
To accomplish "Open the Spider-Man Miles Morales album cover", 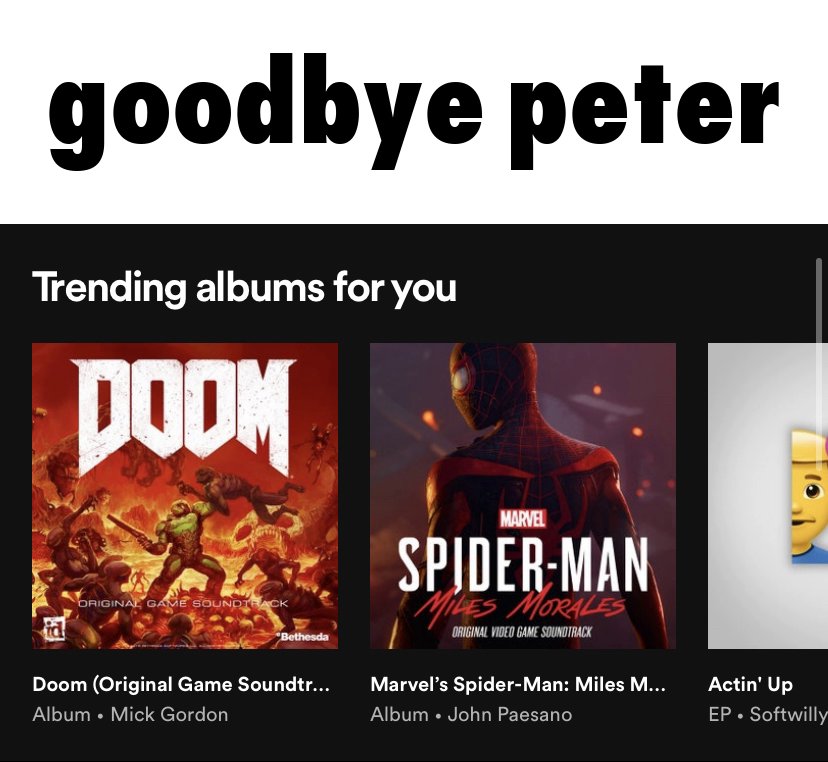I will click(x=523, y=496).
